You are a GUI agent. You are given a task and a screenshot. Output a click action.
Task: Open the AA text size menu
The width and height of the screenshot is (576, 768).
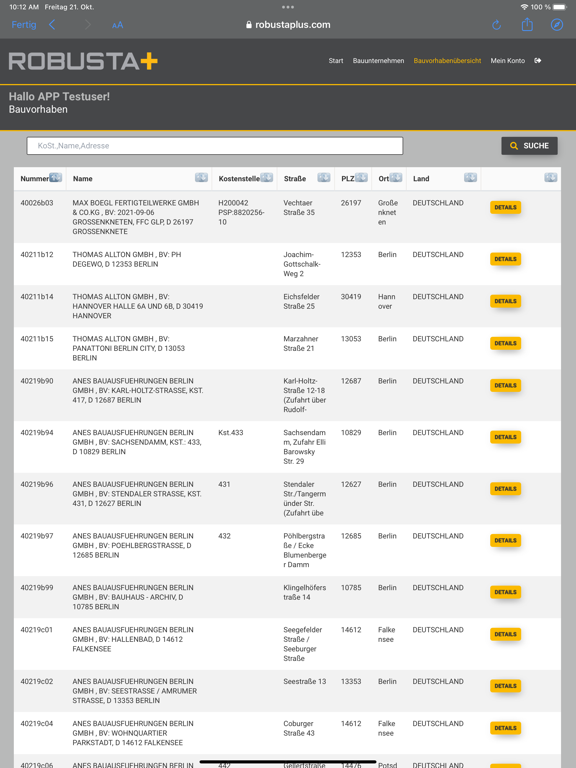pos(118,25)
